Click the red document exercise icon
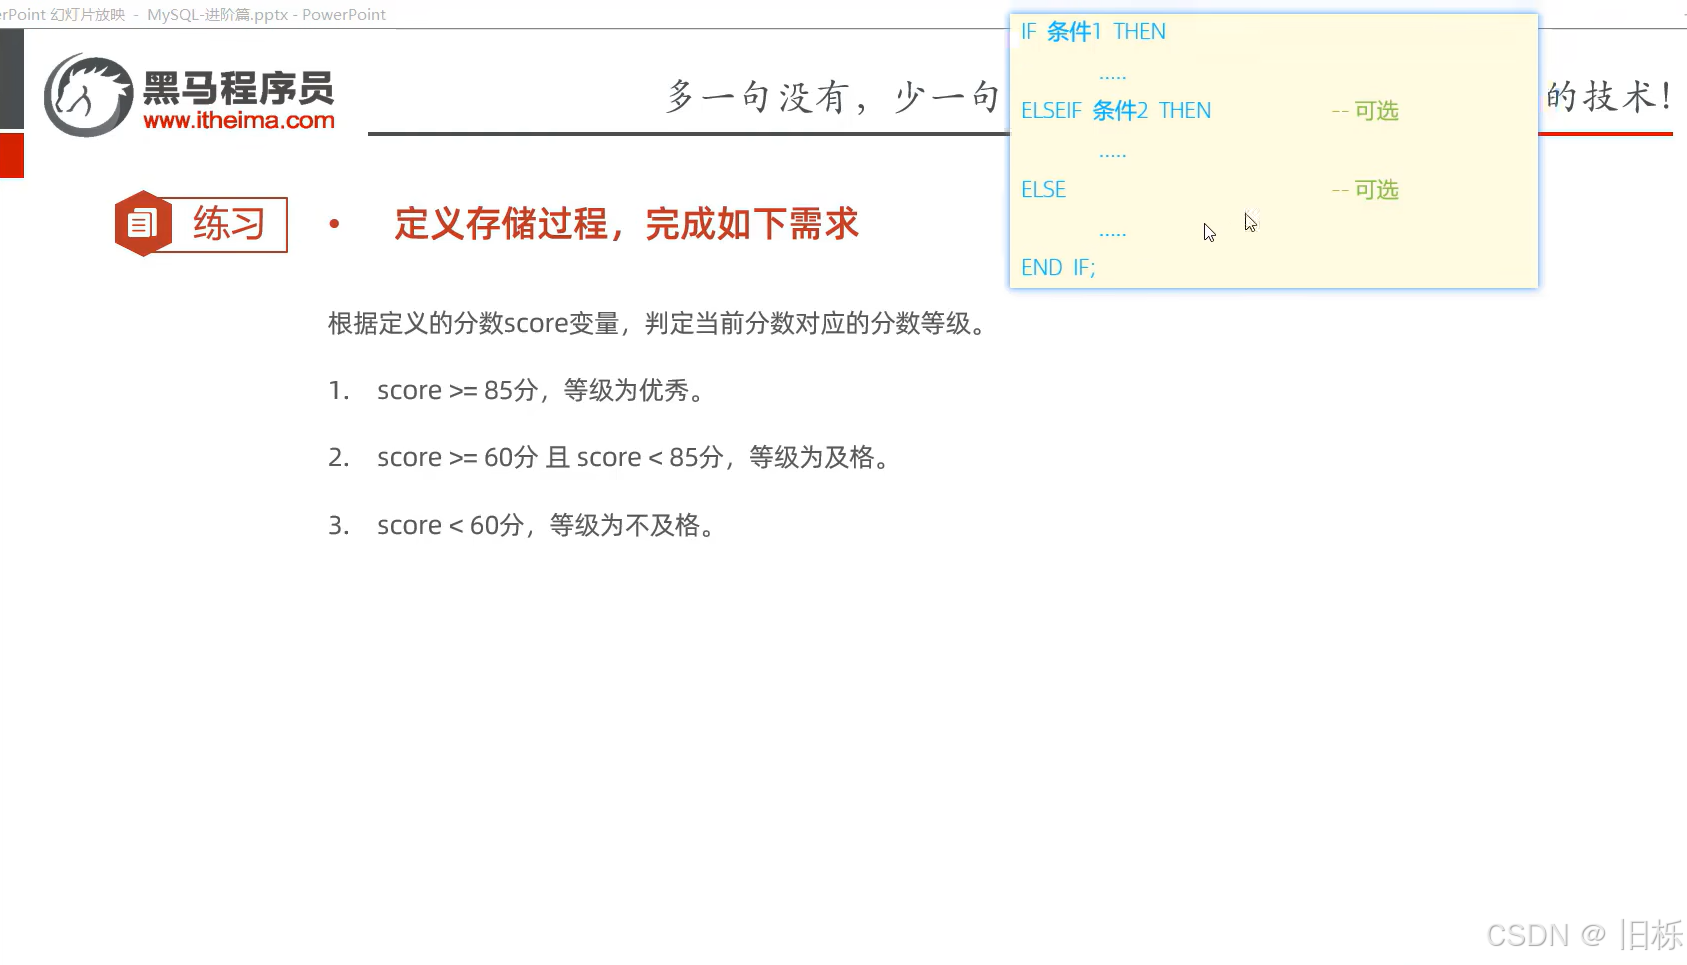This screenshot has width=1687, height=965. pyautogui.click(x=143, y=223)
